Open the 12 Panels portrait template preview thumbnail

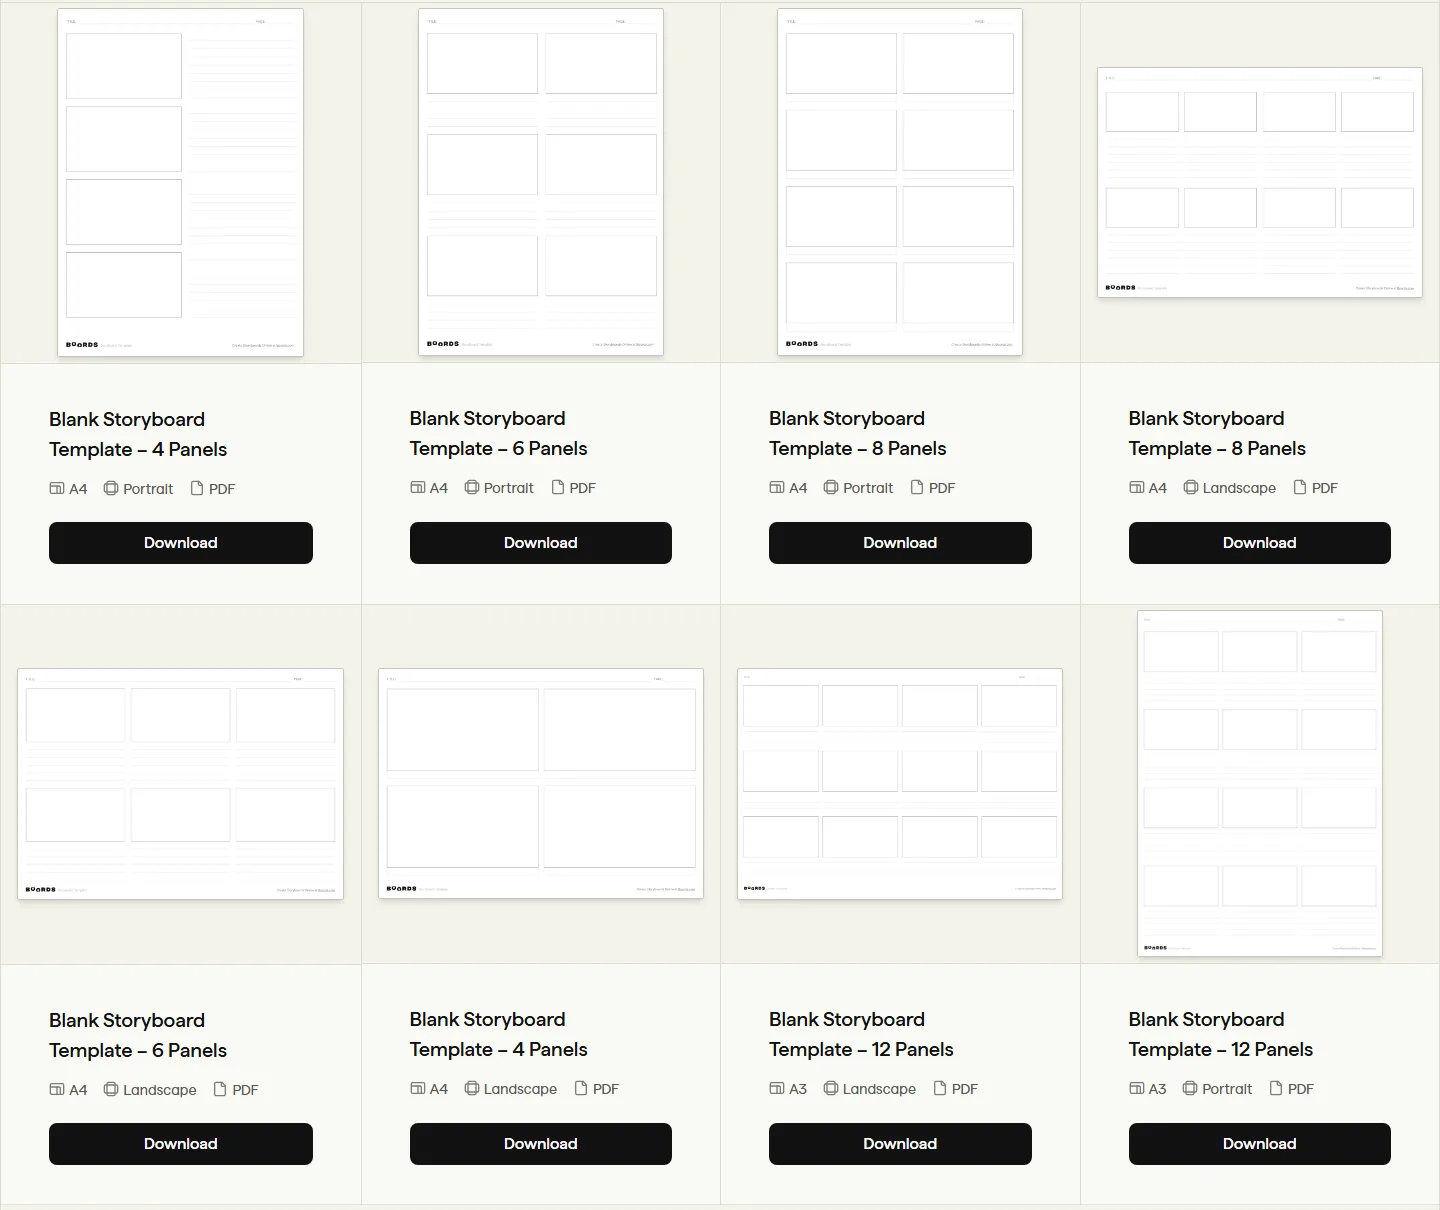coord(1260,784)
